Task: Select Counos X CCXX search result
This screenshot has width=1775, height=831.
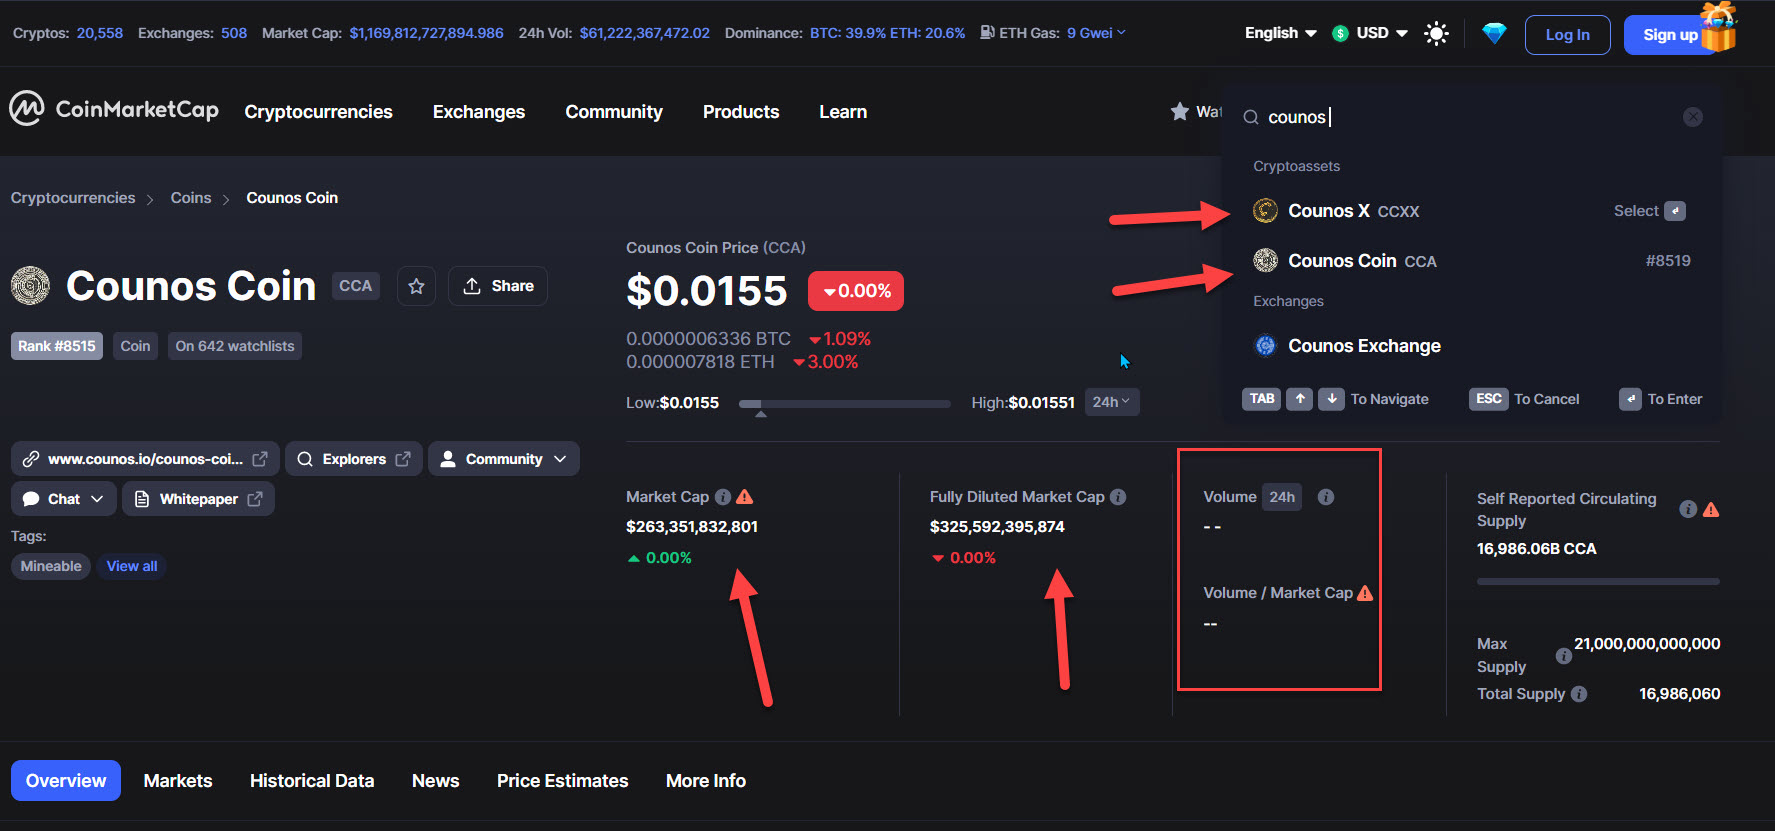Action: pyautogui.click(x=1471, y=211)
